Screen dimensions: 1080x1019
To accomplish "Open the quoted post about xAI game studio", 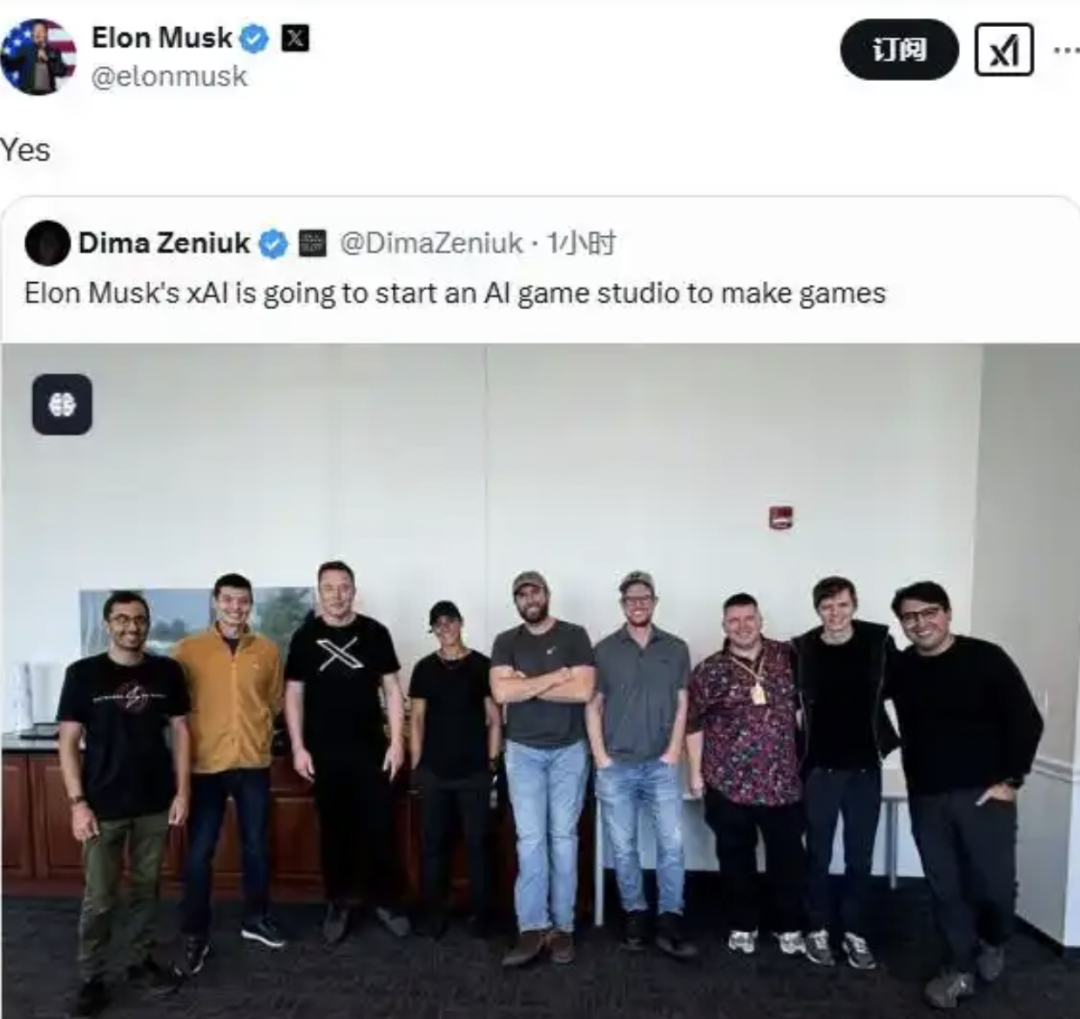I will point(455,294).
